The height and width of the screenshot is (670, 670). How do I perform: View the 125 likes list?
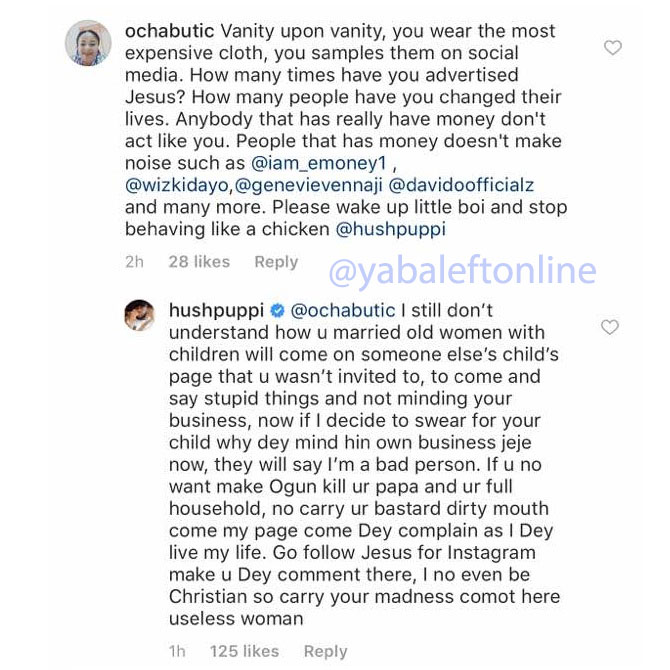(244, 651)
